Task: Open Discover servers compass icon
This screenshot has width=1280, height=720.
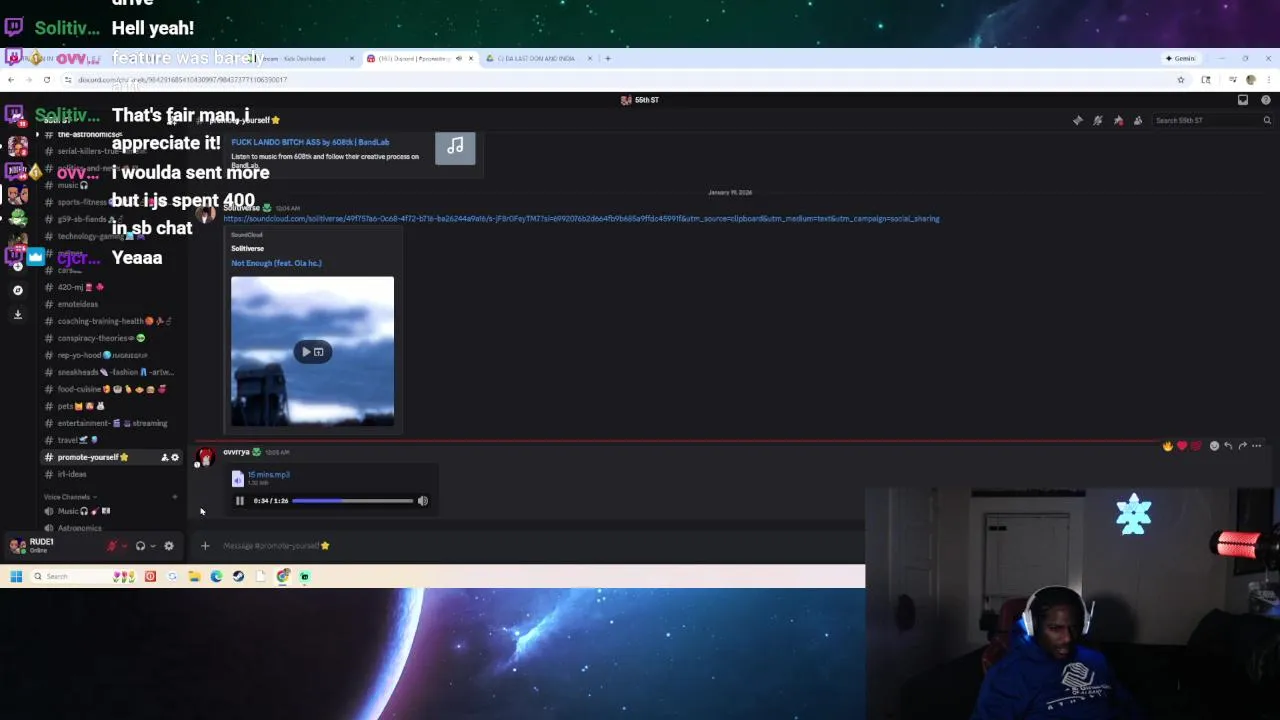Action: click(x=17, y=290)
